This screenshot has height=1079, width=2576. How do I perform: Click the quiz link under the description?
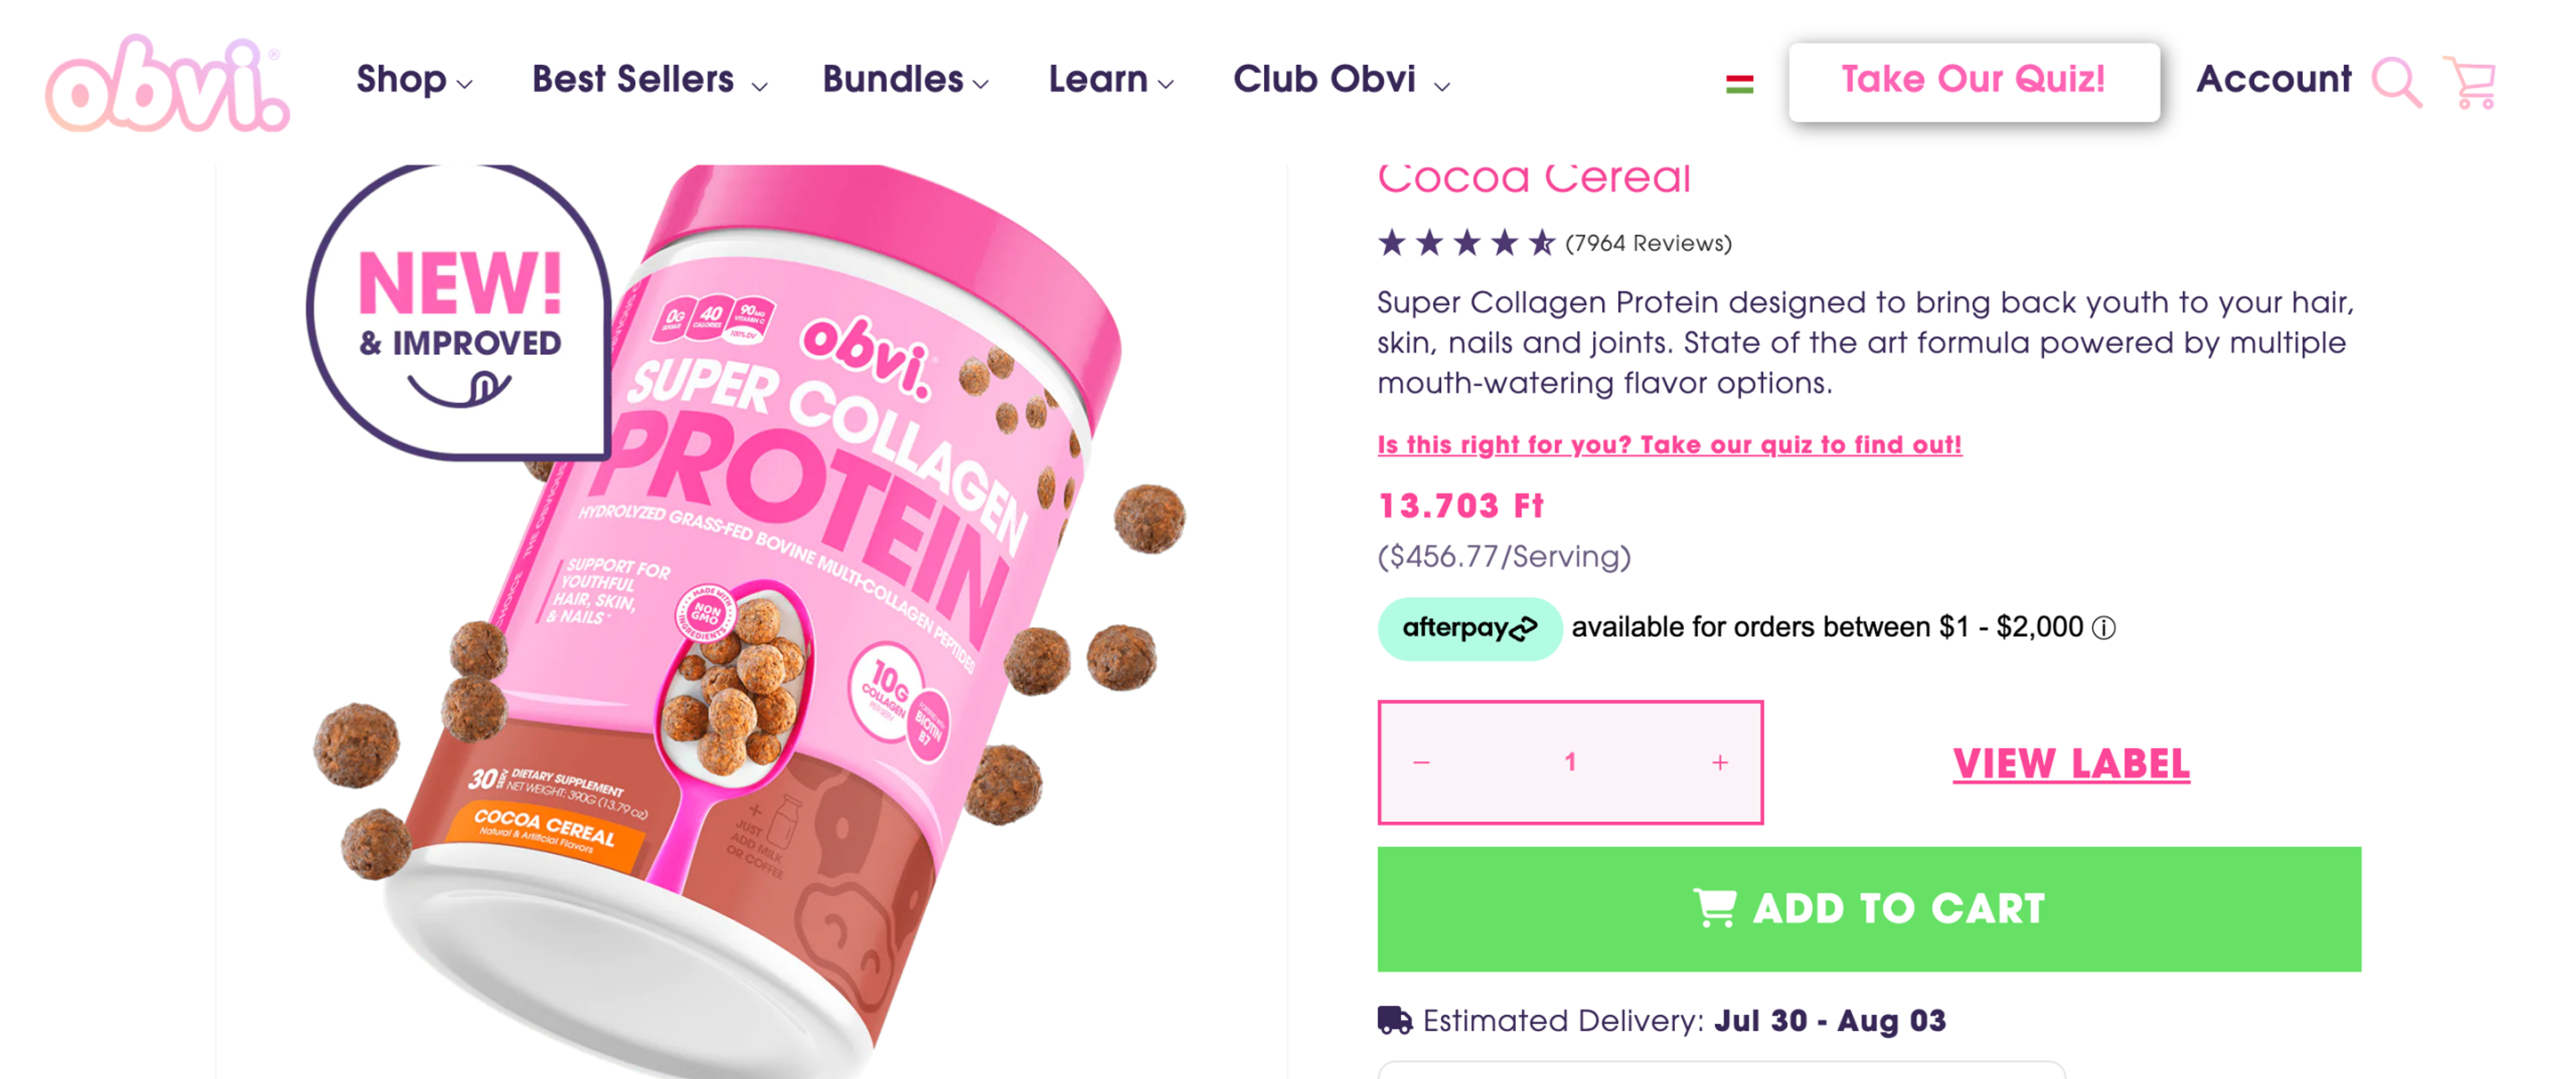pos(1668,444)
